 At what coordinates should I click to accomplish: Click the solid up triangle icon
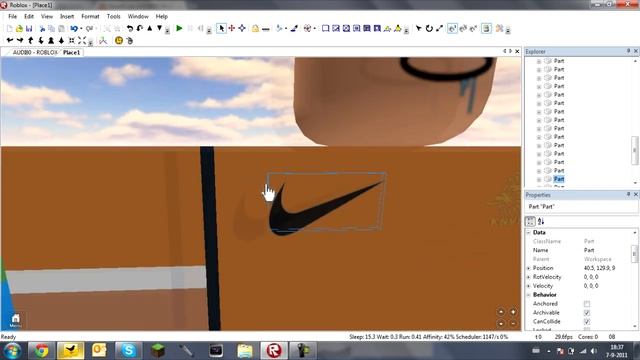click(x=150, y=28)
